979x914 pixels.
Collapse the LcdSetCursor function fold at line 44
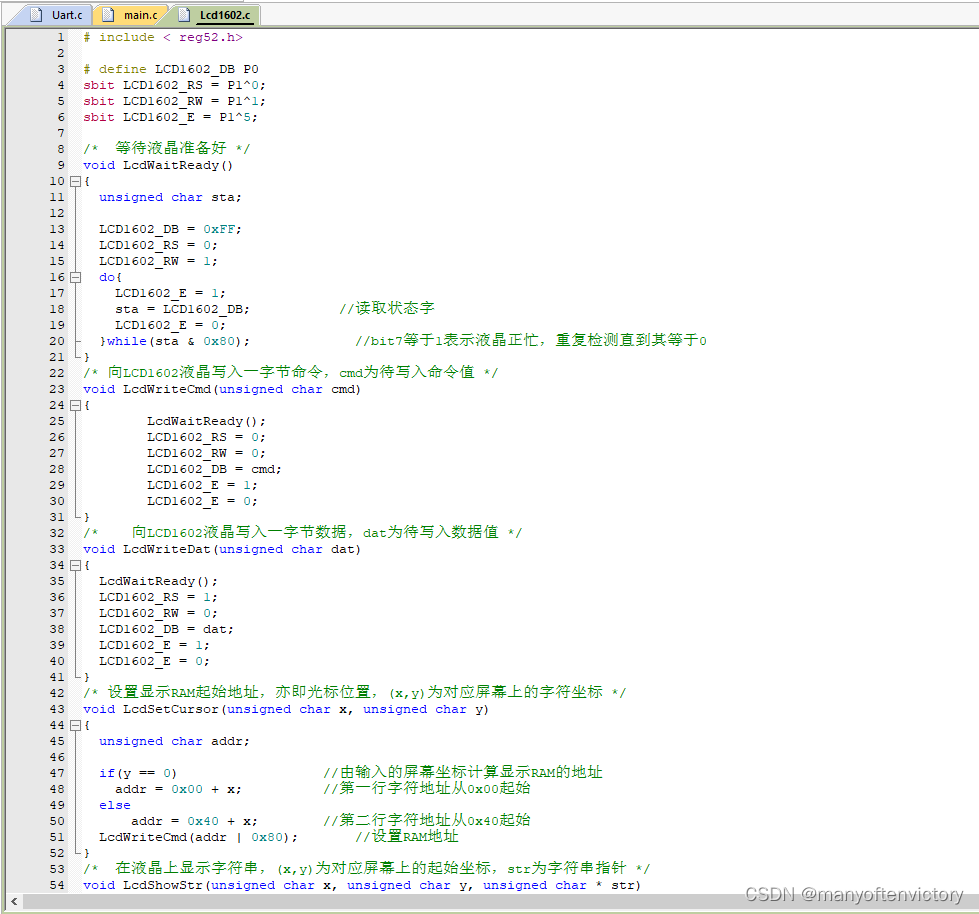coord(76,725)
